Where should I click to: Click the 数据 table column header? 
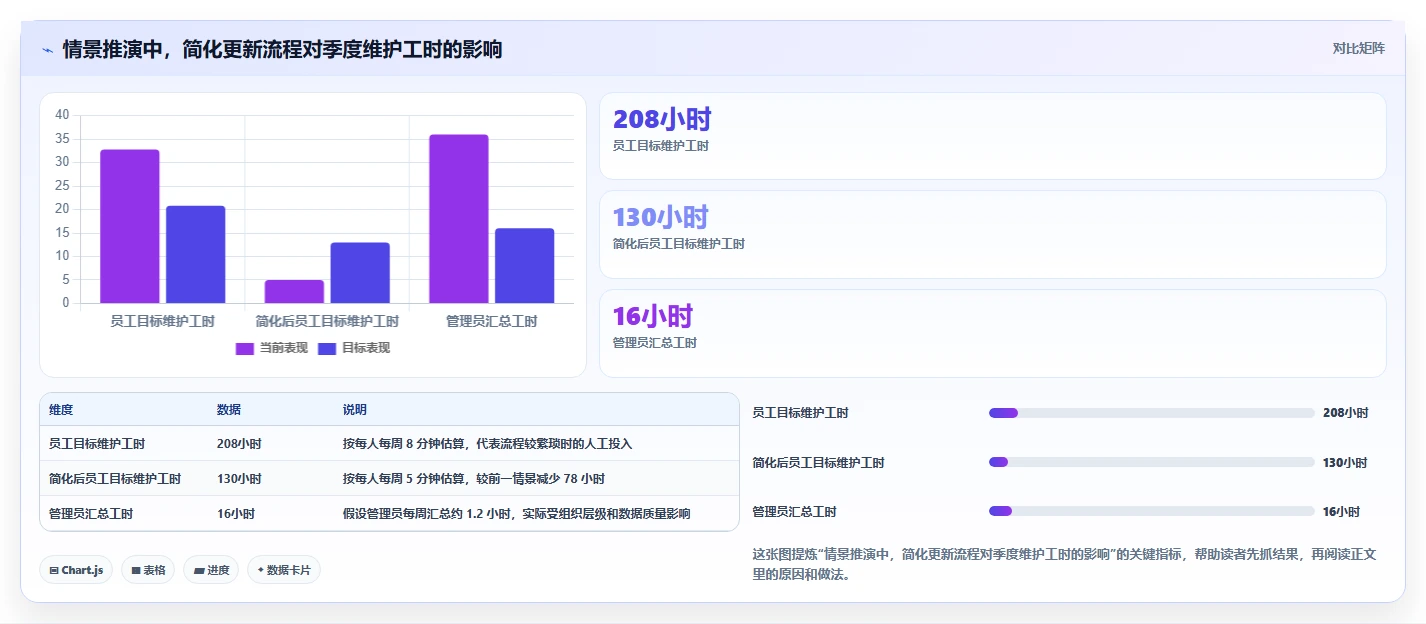[x=229, y=410]
